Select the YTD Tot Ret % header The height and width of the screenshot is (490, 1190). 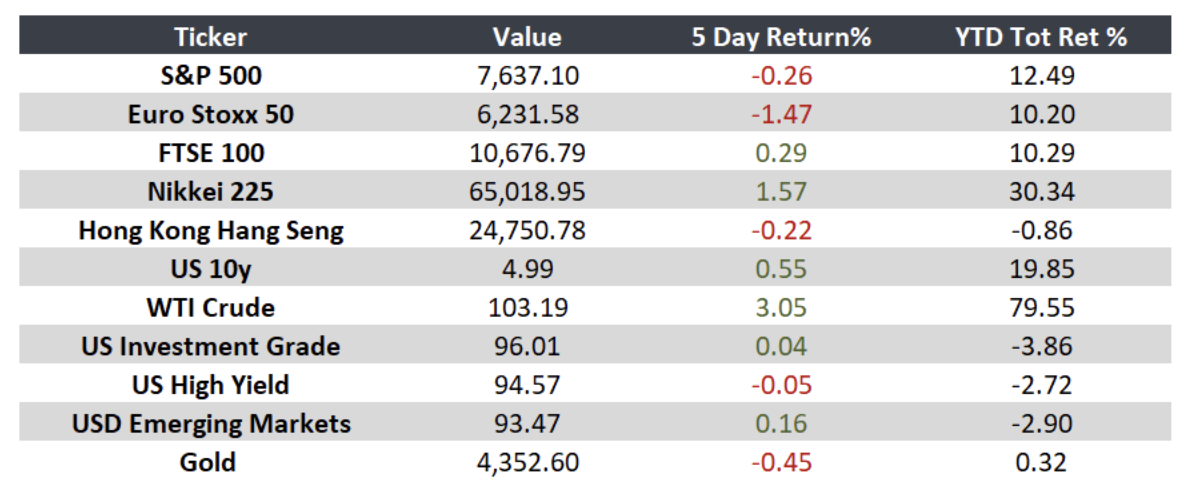(1040, 36)
